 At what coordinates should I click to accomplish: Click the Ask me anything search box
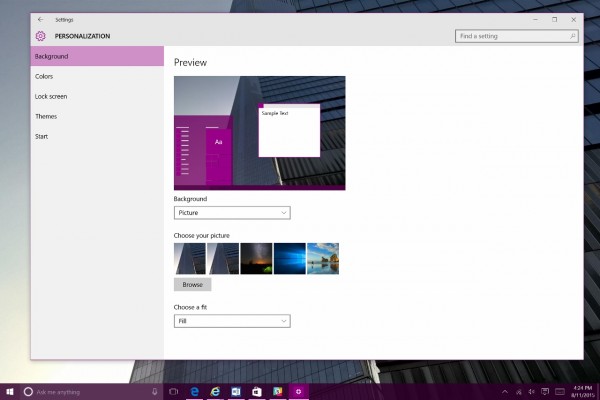[92, 392]
